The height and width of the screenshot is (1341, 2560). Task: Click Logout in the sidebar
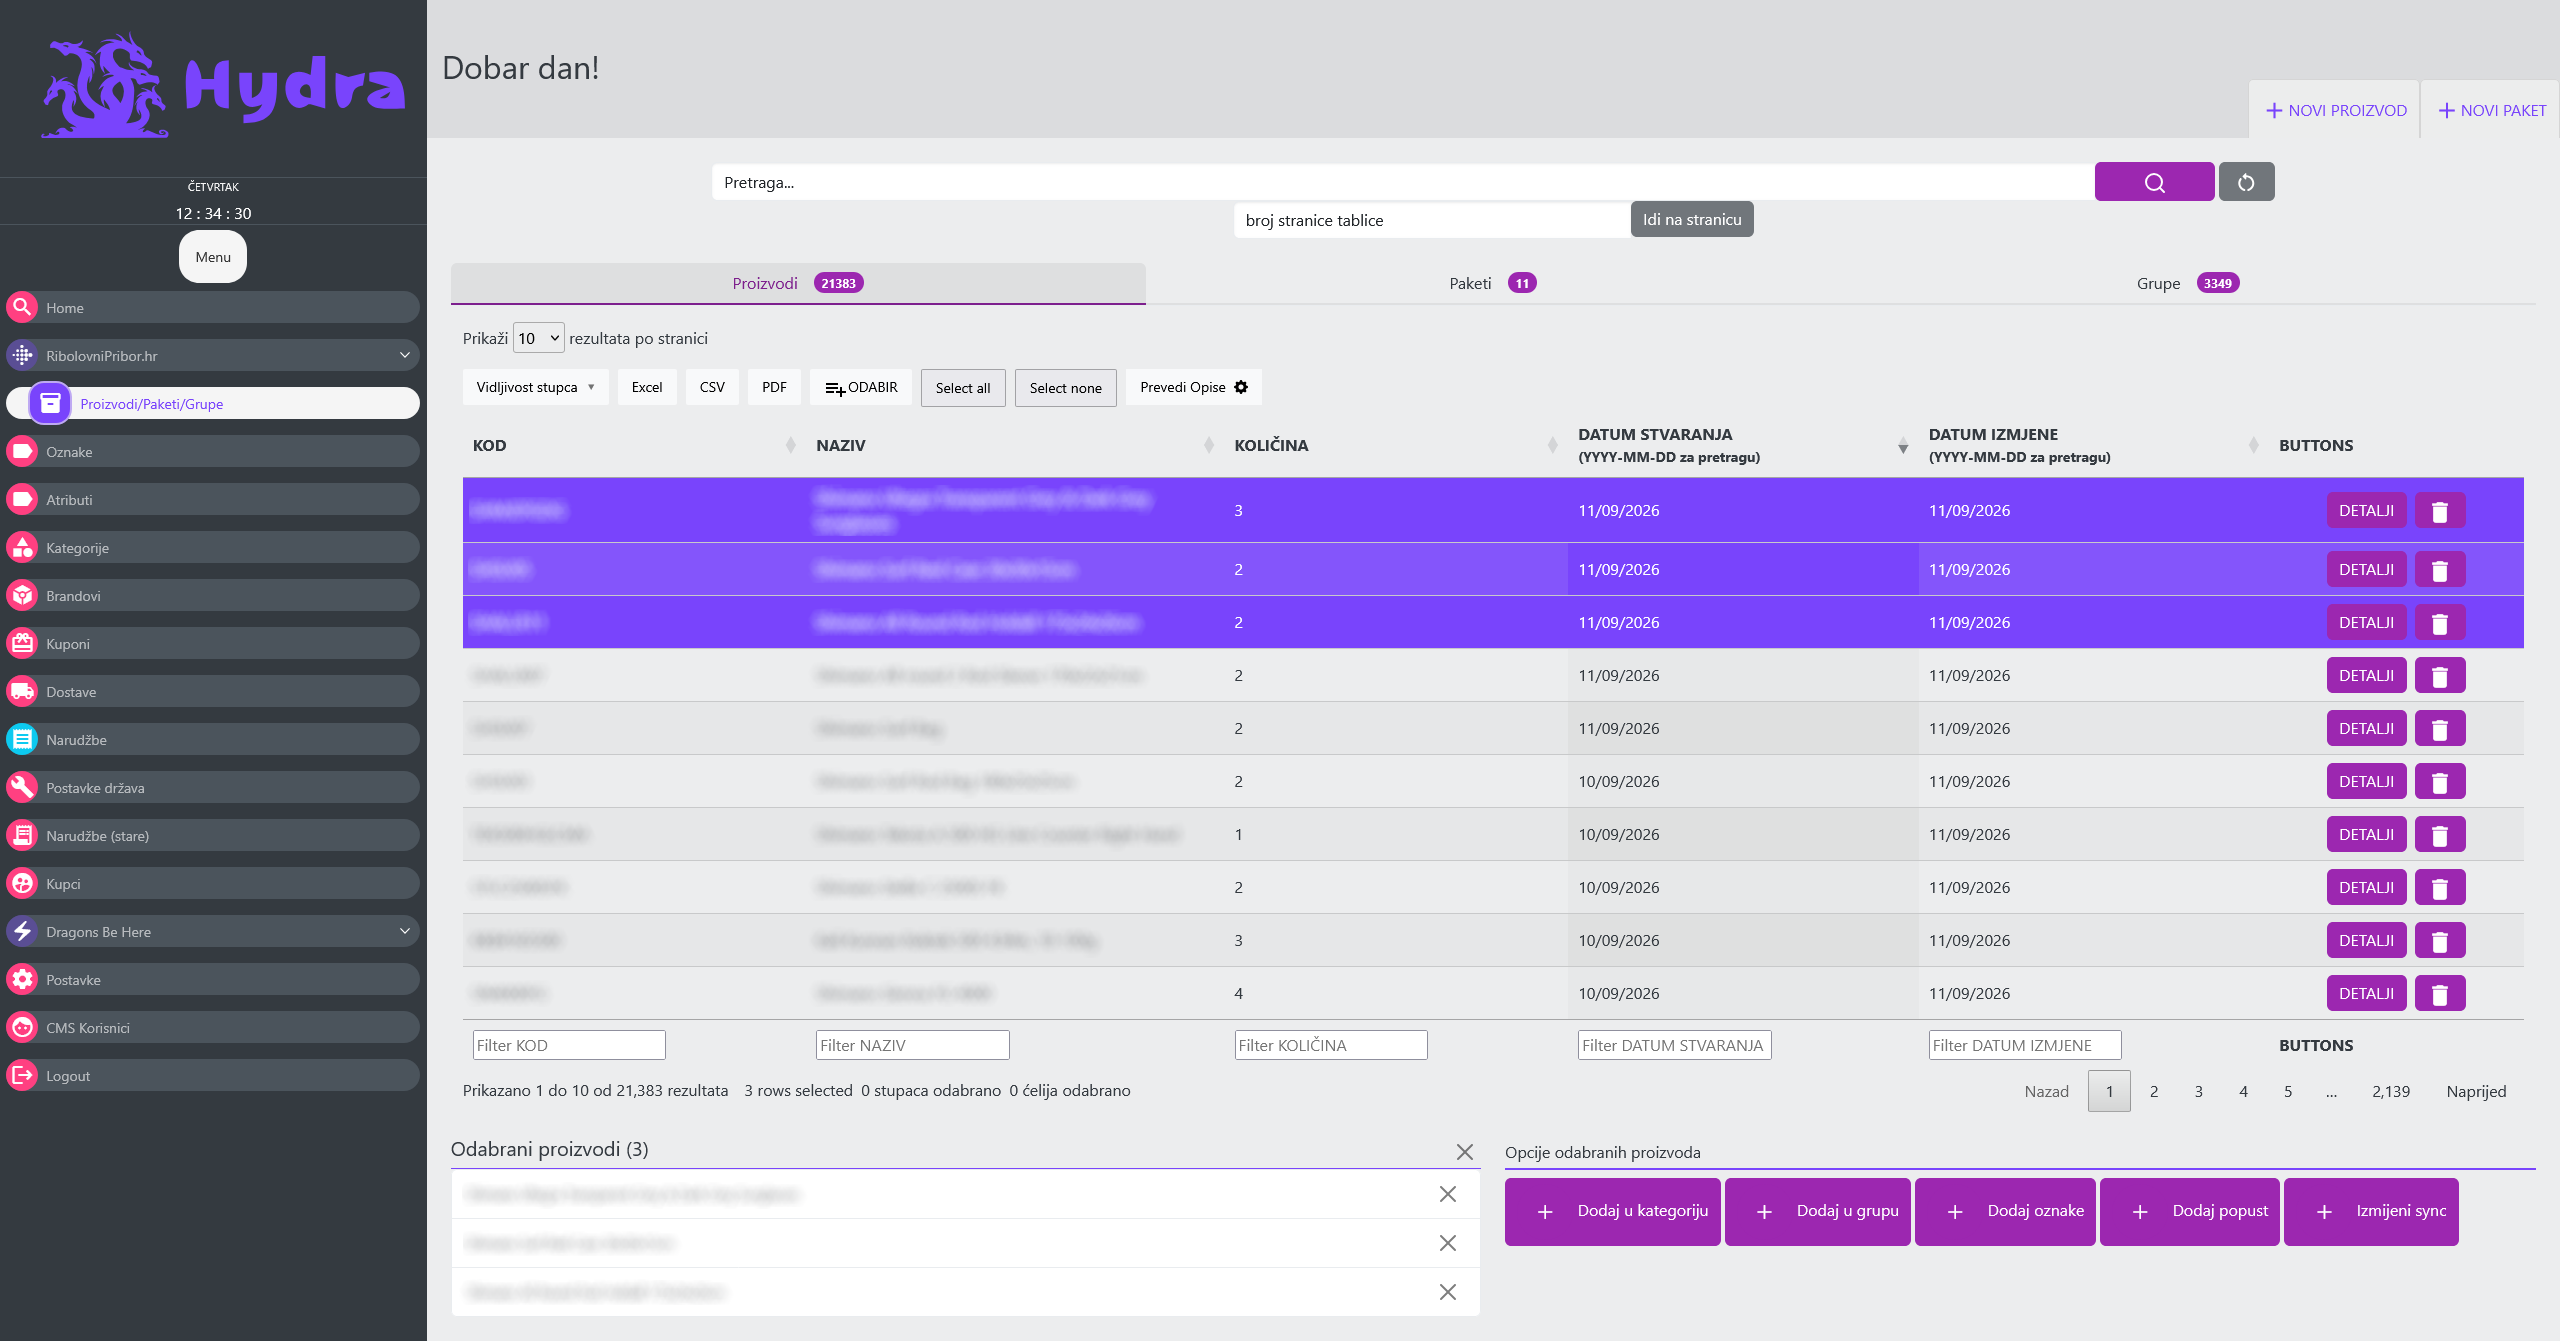pyautogui.click(x=213, y=1076)
